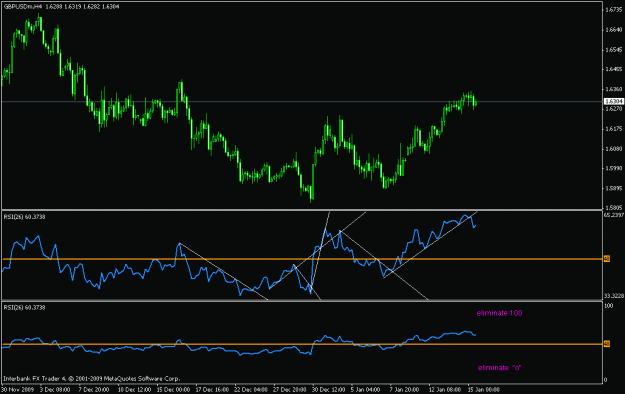This screenshot has height=394, width=625.
Task: Click the 65.2397 RSI scale value
Action: coord(614,215)
